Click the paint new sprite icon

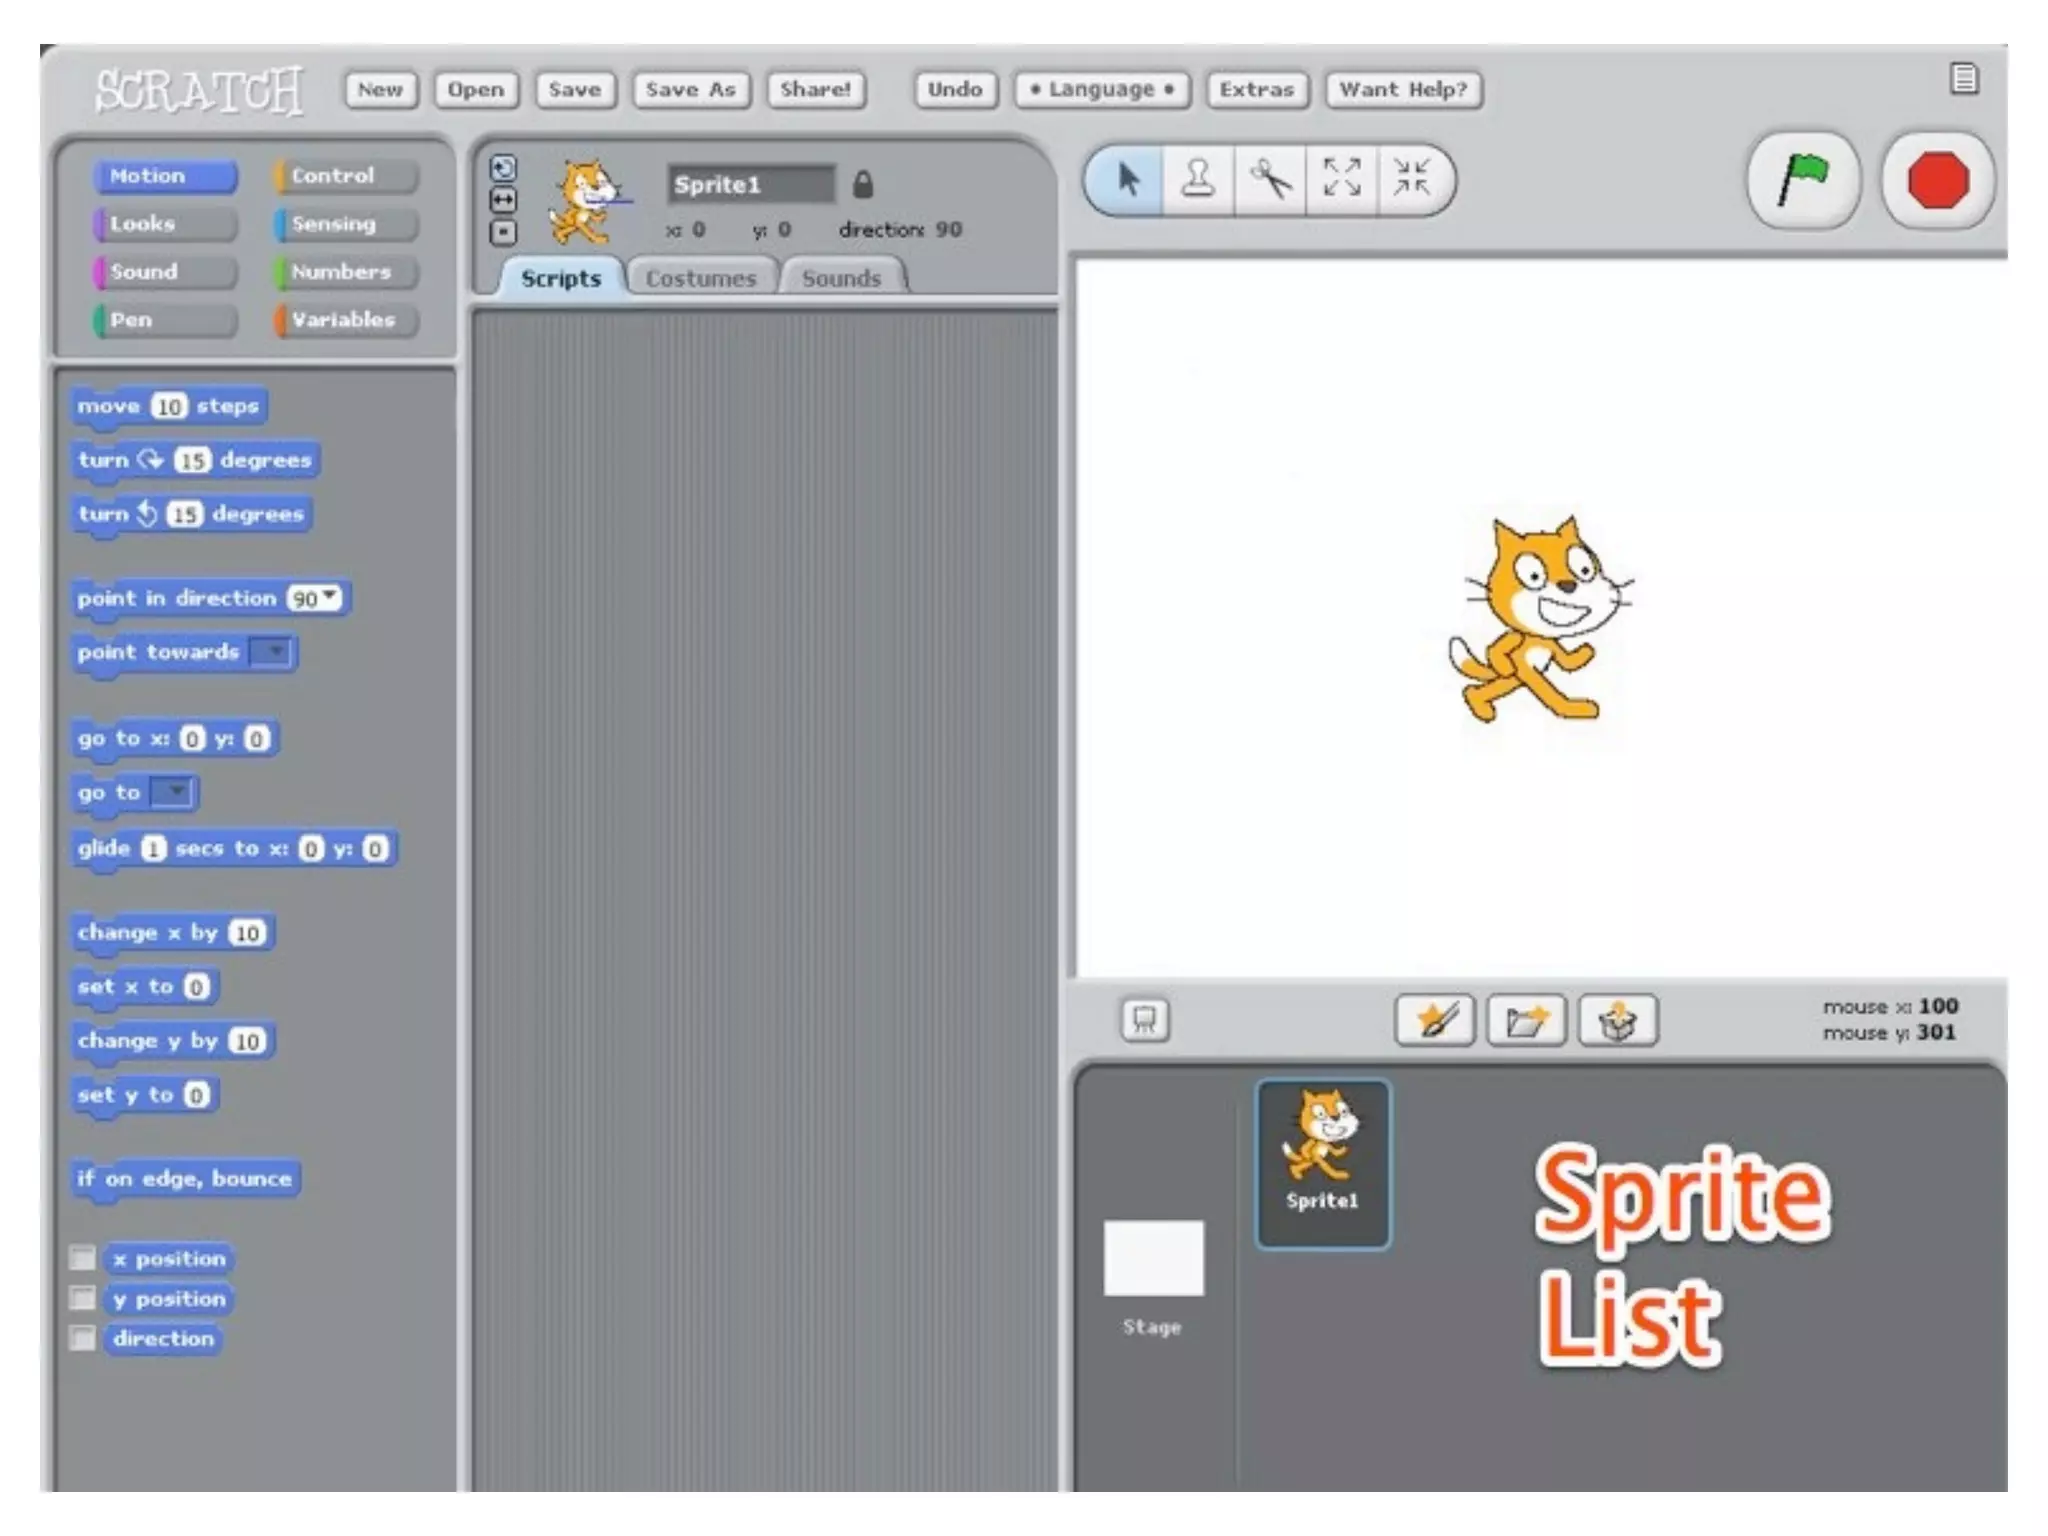point(1435,1021)
